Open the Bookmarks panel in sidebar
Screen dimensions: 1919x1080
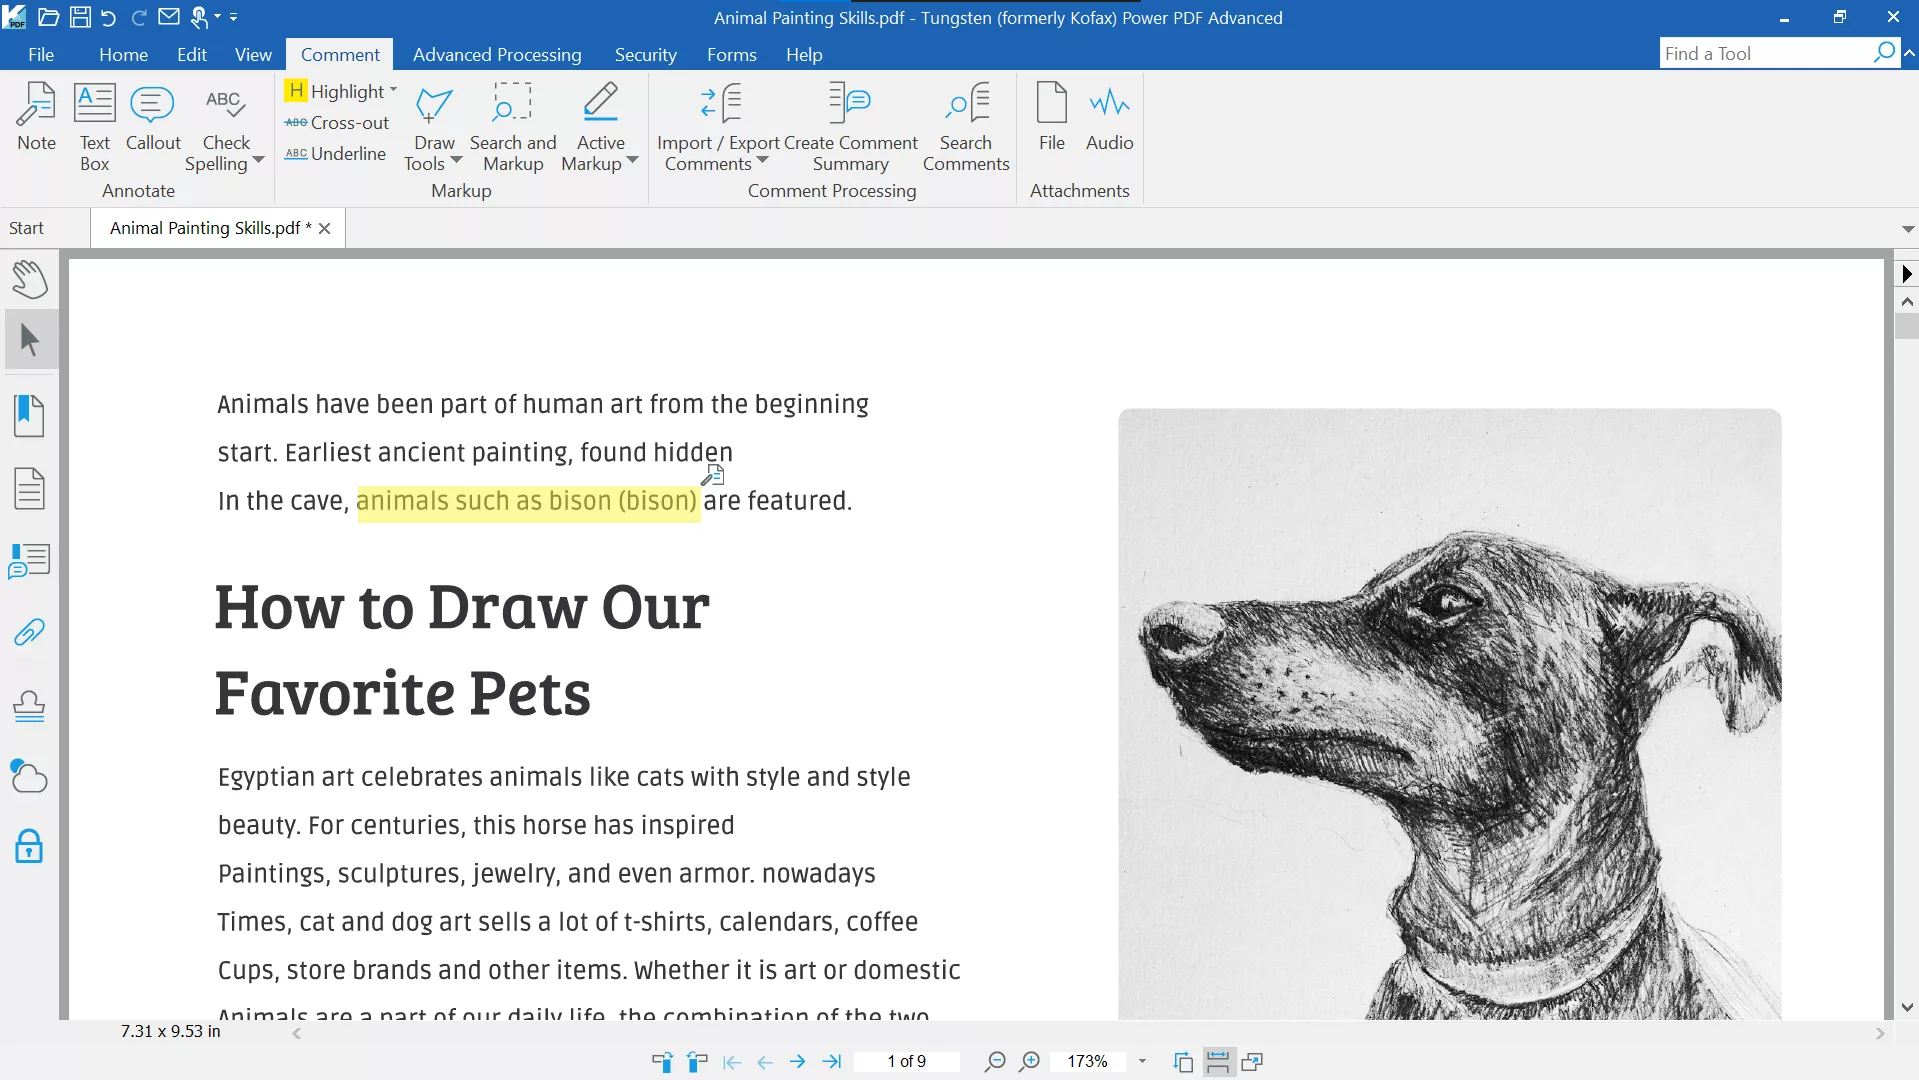click(x=30, y=415)
